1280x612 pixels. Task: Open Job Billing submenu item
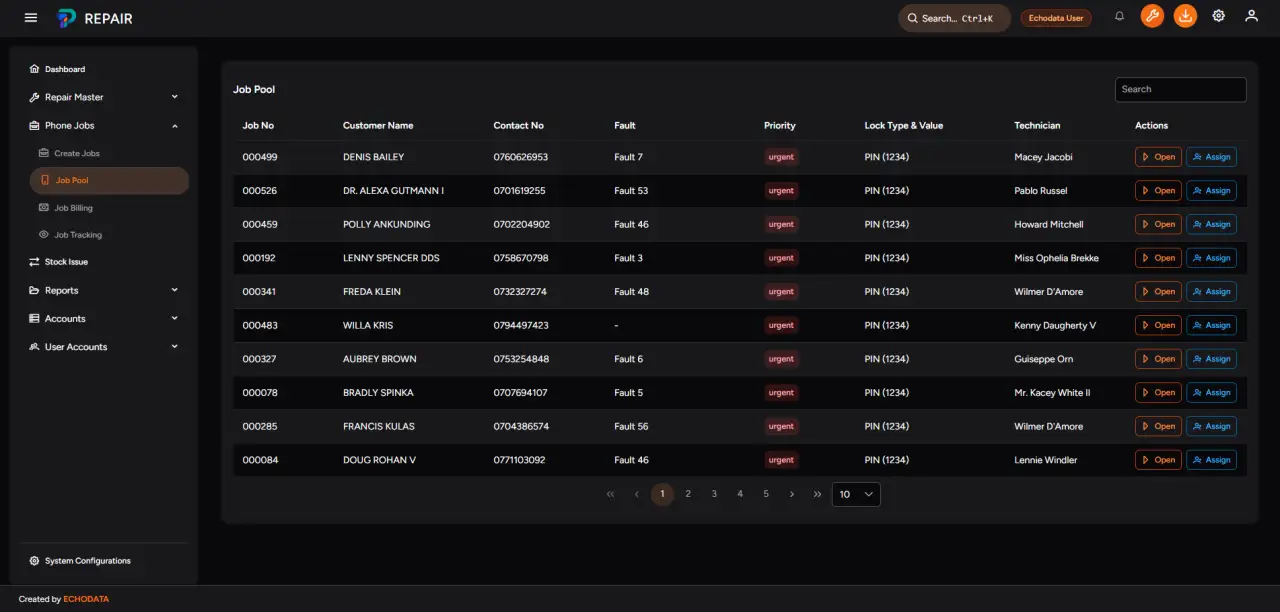[109, 208]
